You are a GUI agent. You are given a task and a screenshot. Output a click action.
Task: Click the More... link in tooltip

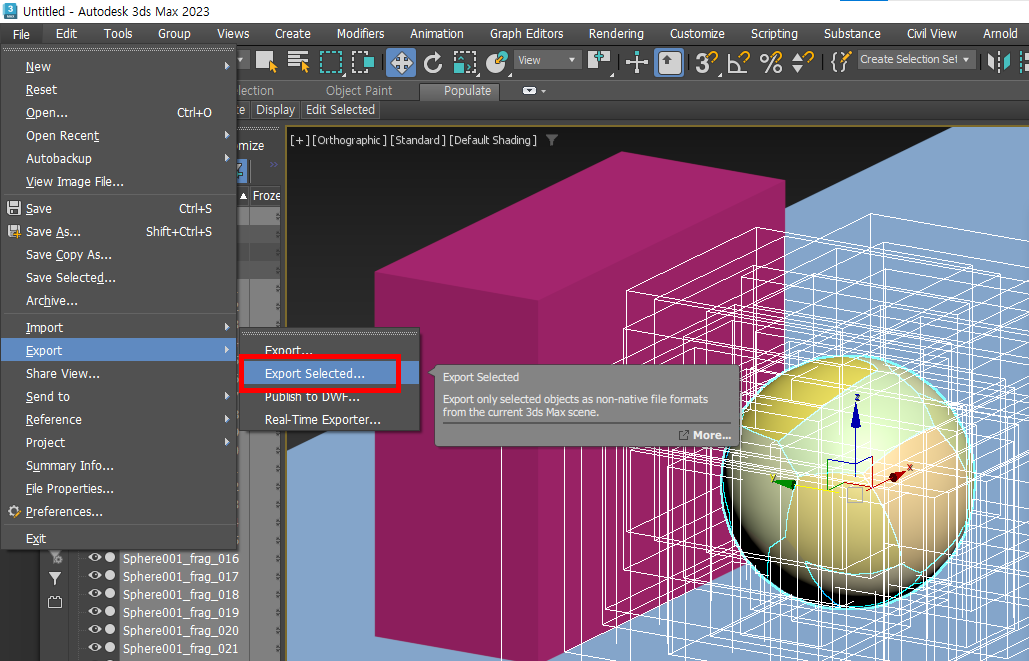(705, 435)
